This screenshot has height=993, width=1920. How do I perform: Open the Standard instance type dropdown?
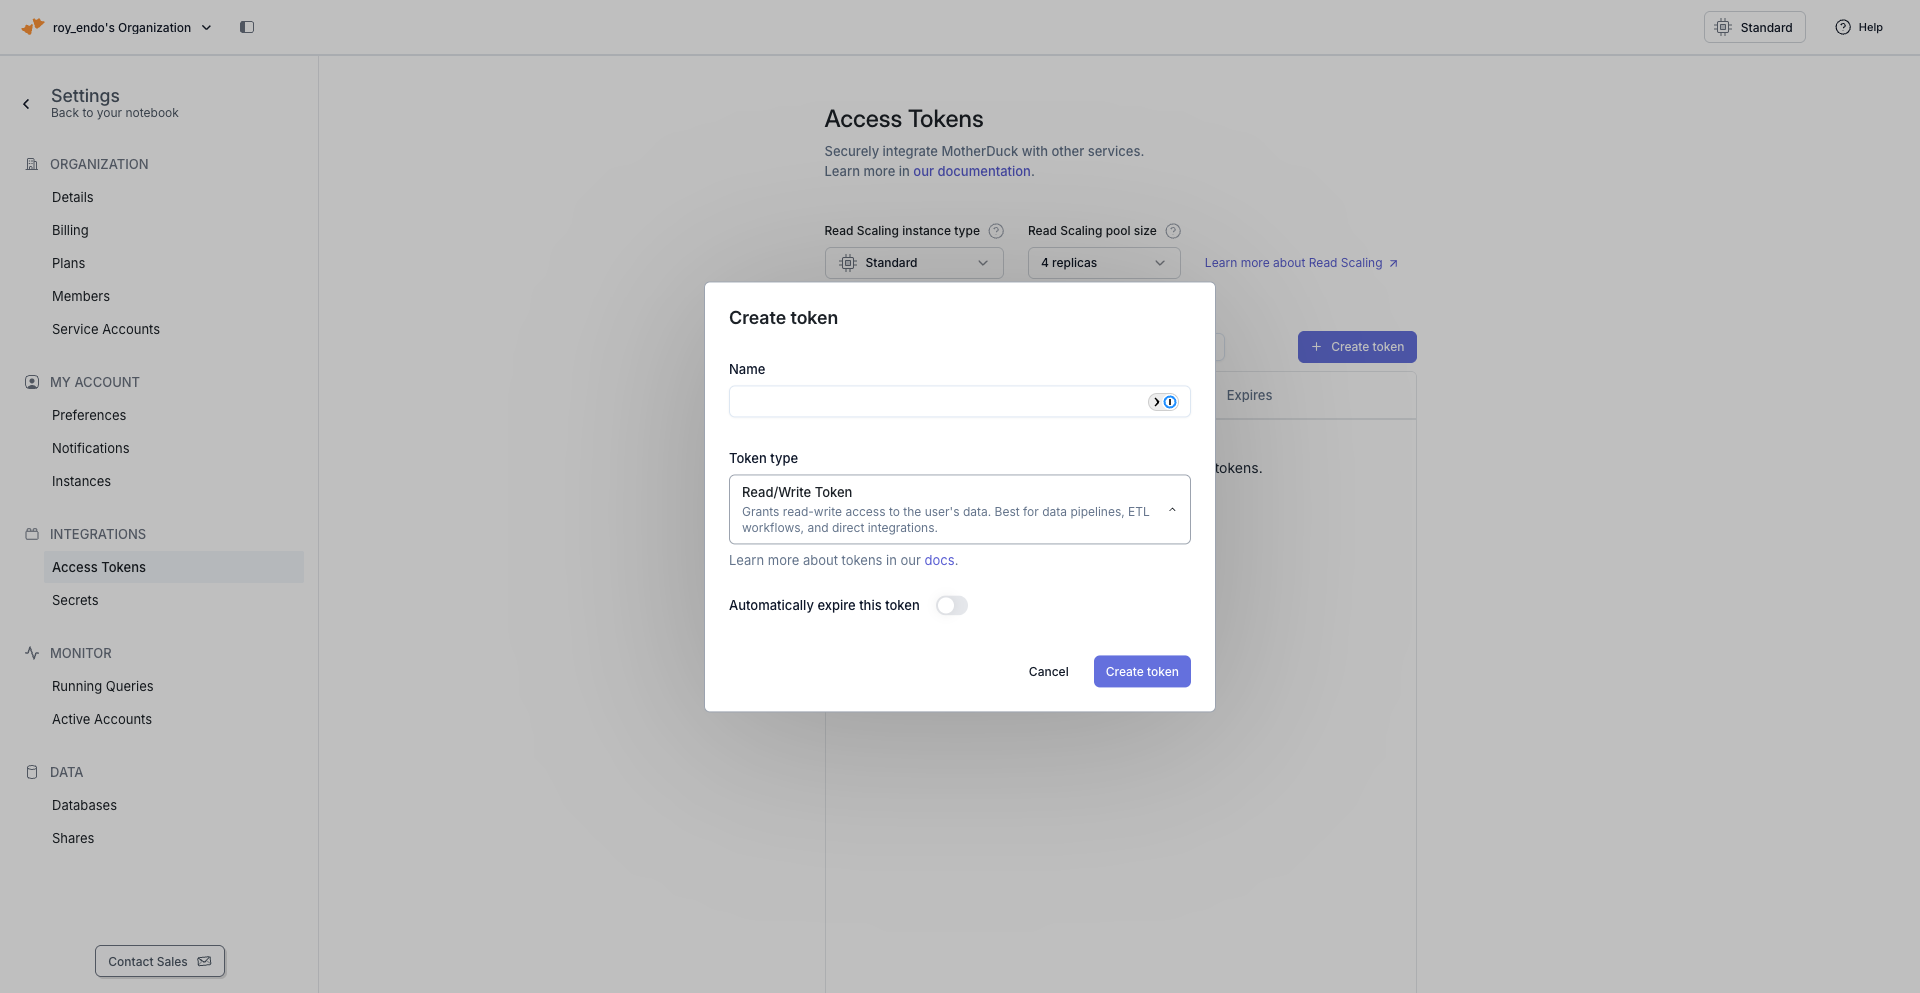913,262
